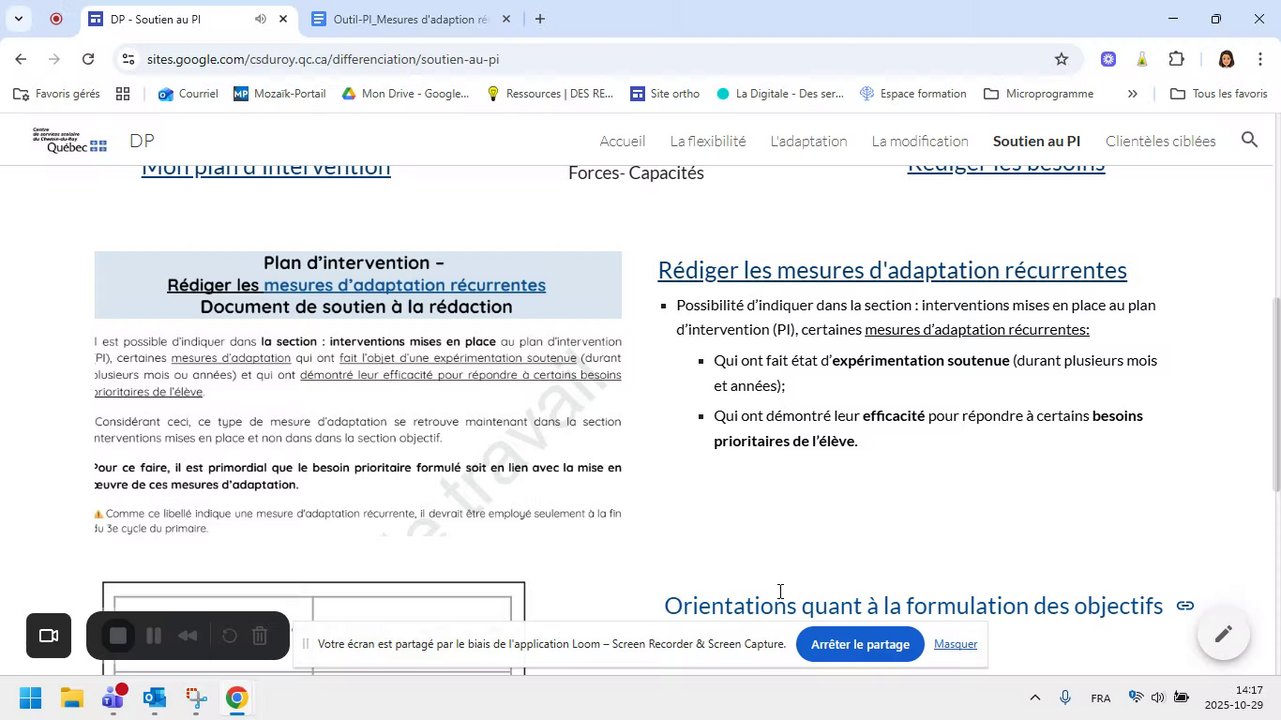Screen dimensions: 1281x720
Task: Pause the Loom recording
Action: (x=154, y=636)
